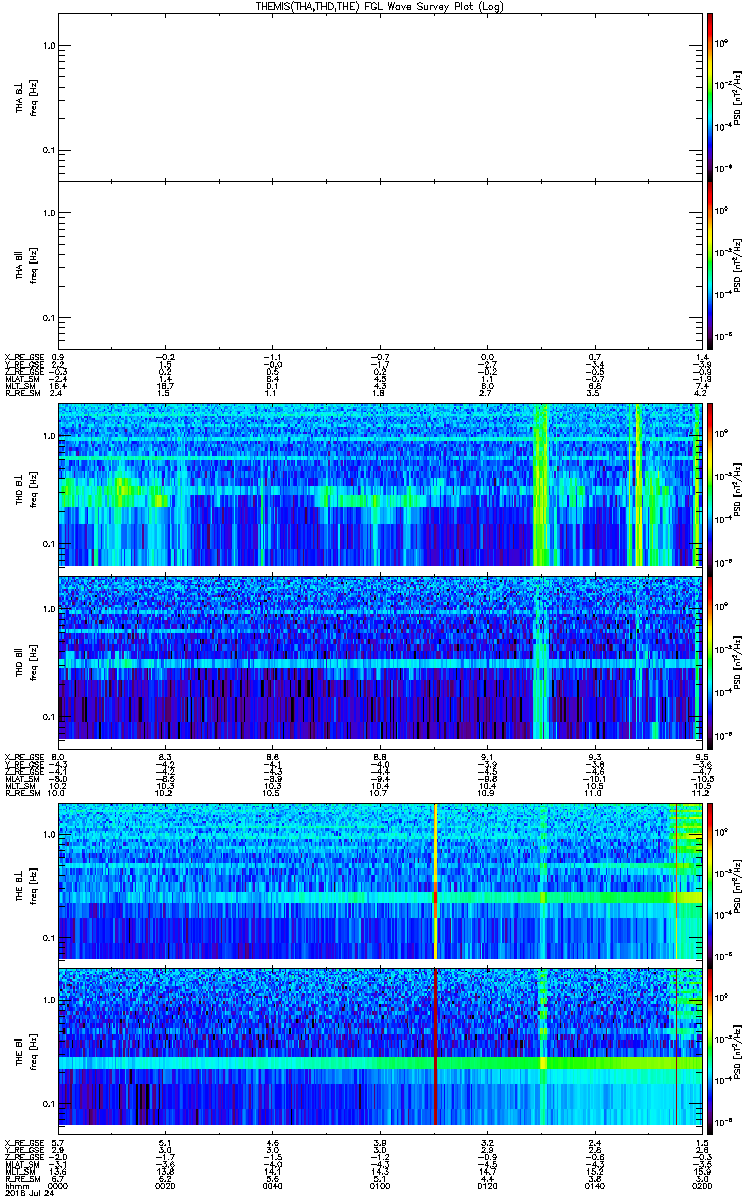Click the time label 0020 on the bottom axis
The image size is (750, 1200).
coord(165,1186)
